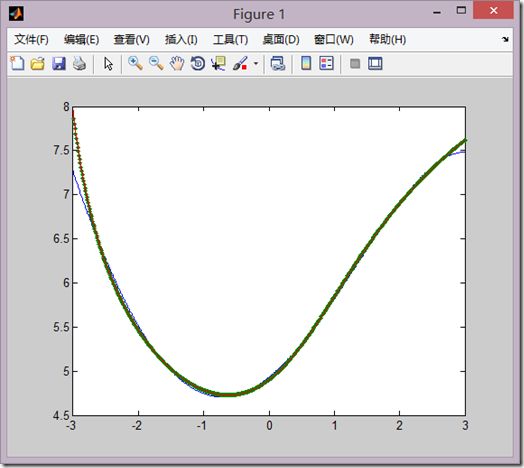The height and width of the screenshot is (468, 524).
Task: Click the y-axis label 6.5
Action: coord(61,239)
